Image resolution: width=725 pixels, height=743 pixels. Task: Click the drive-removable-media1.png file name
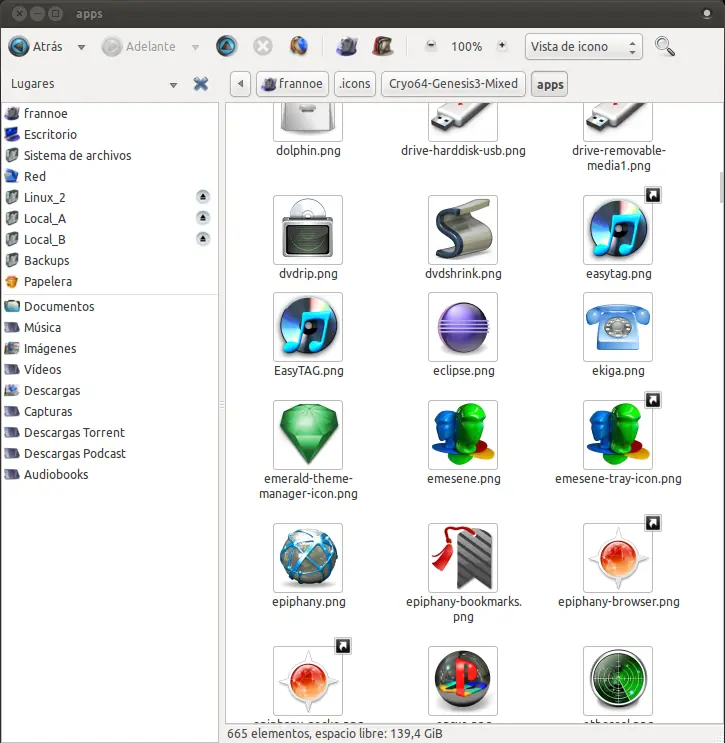tap(618, 158)
